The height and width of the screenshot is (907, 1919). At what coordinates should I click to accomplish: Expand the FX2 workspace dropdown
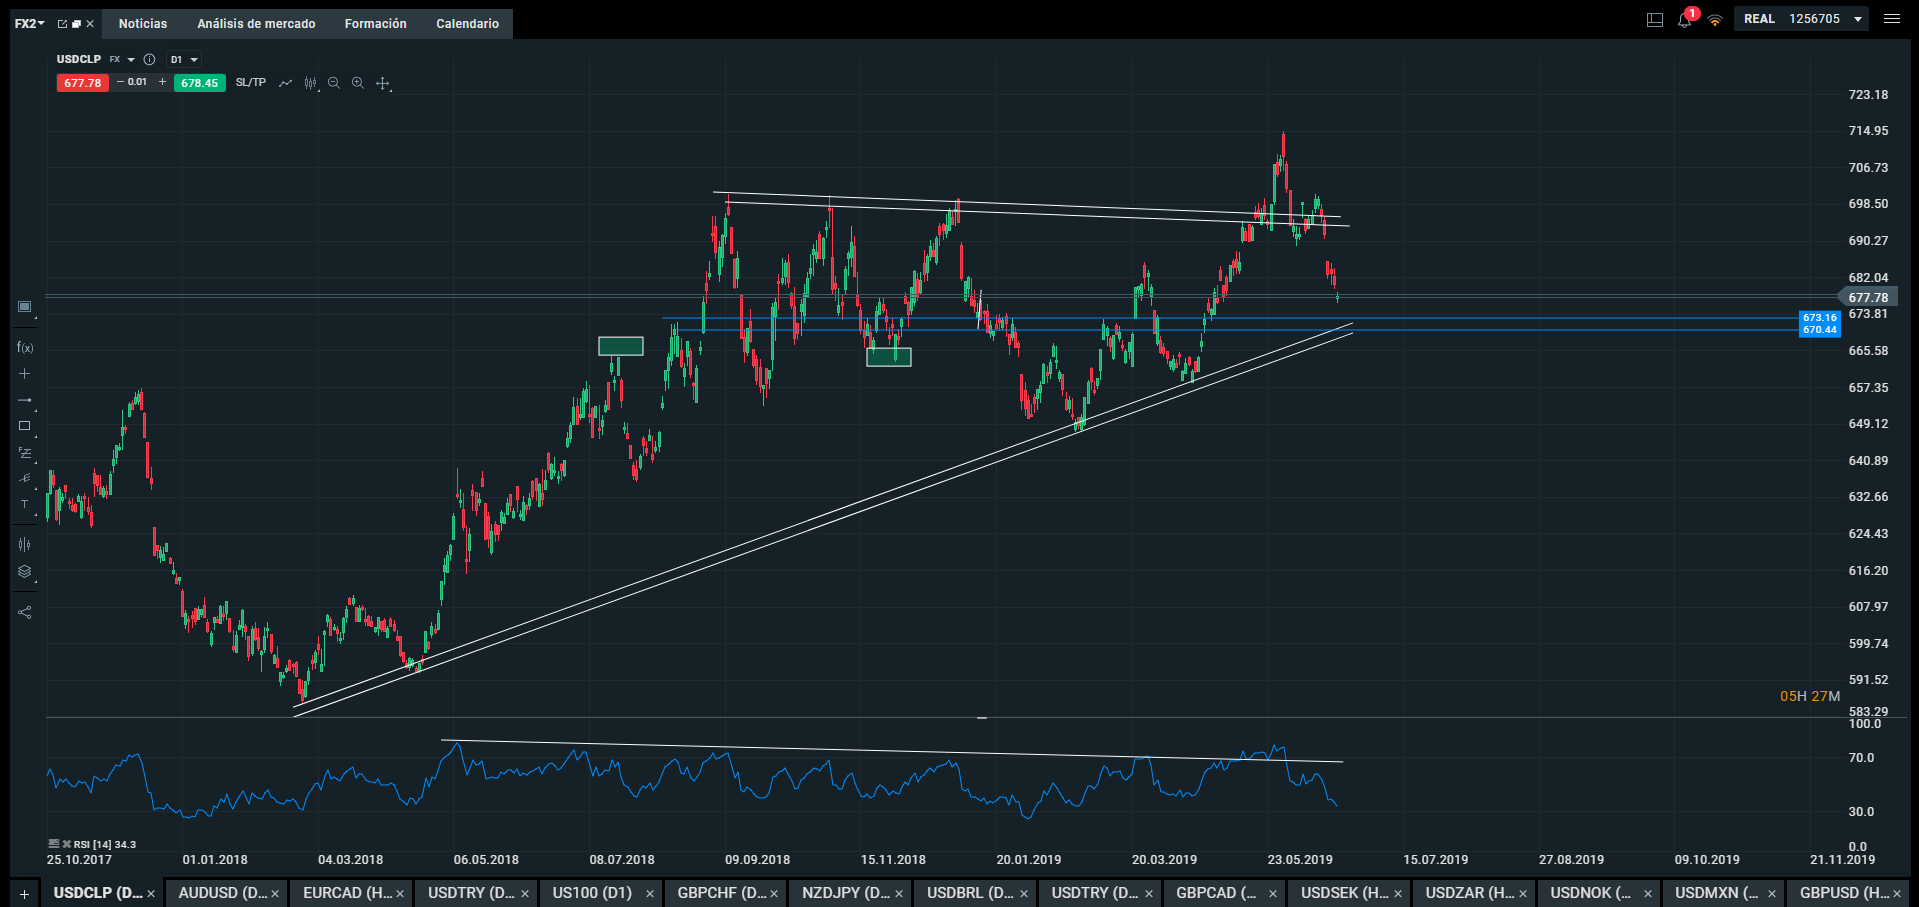tap(30, 23)
